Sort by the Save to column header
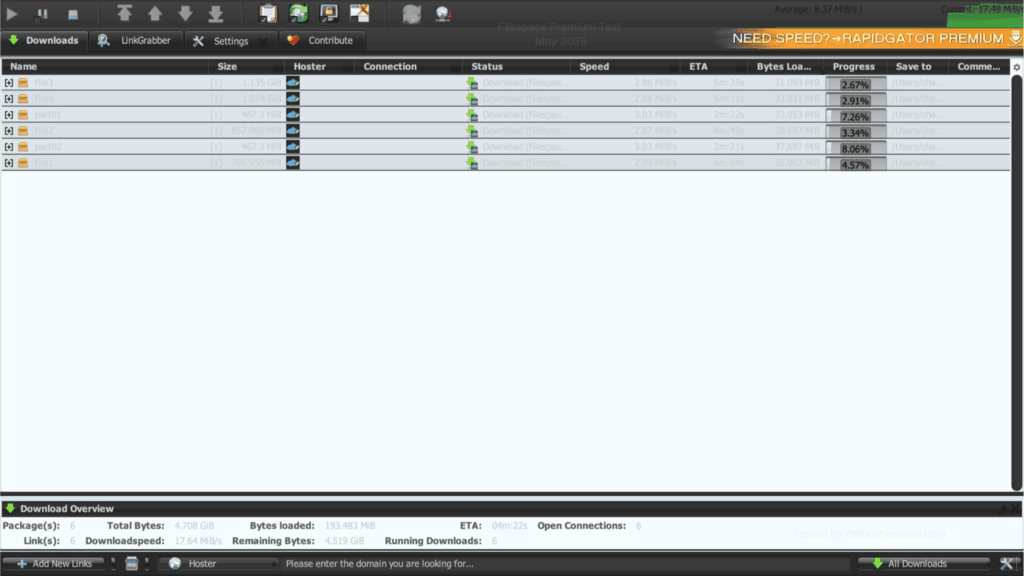 click(x=917, y=67)
